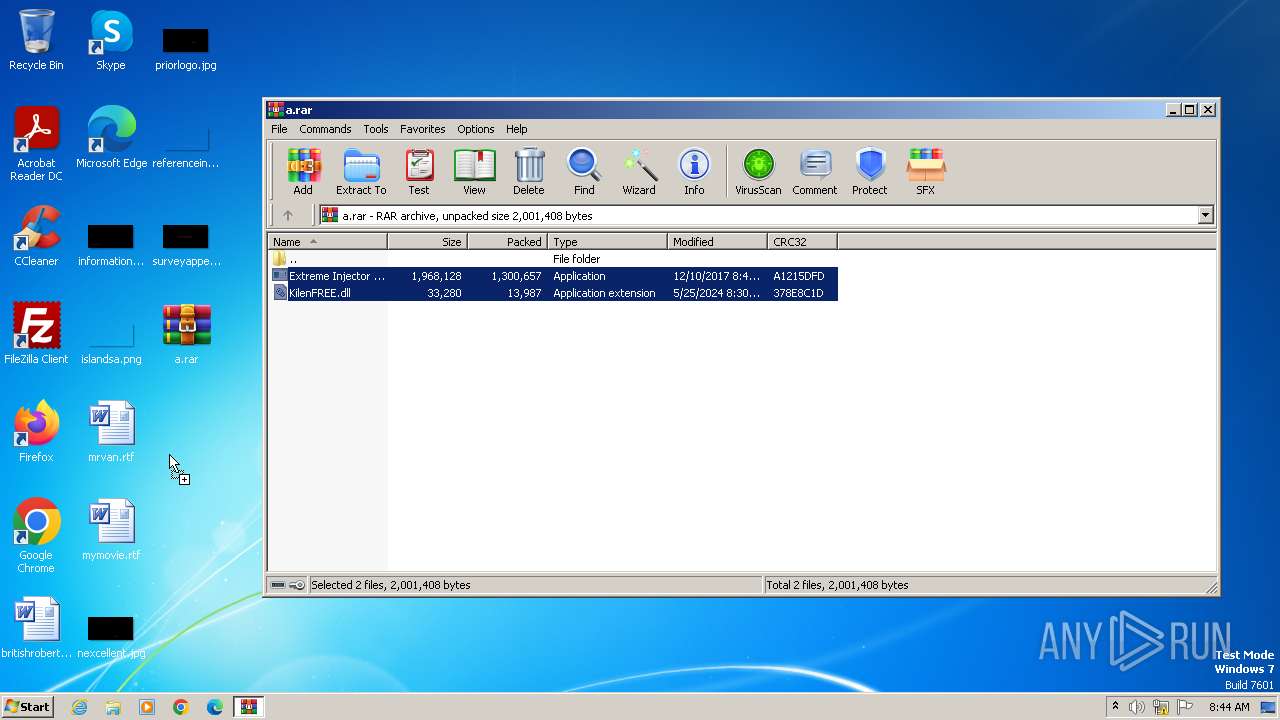1280x720 pixels.
Task: Open the Help menu
Action: pyautogui.click(x=517, y=129)
